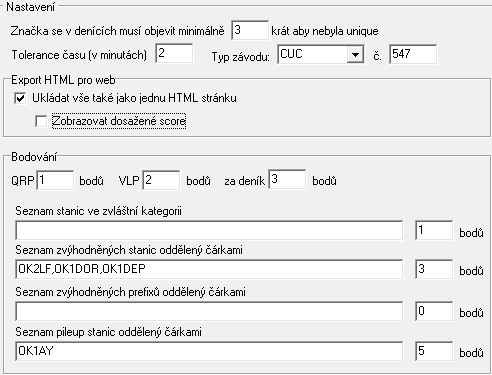The height and width of the screenshot is (375, 492).
Task: Click the field containing OK2LF,OK1DOR,OK1DEP
Action: (x=209, y=269)
